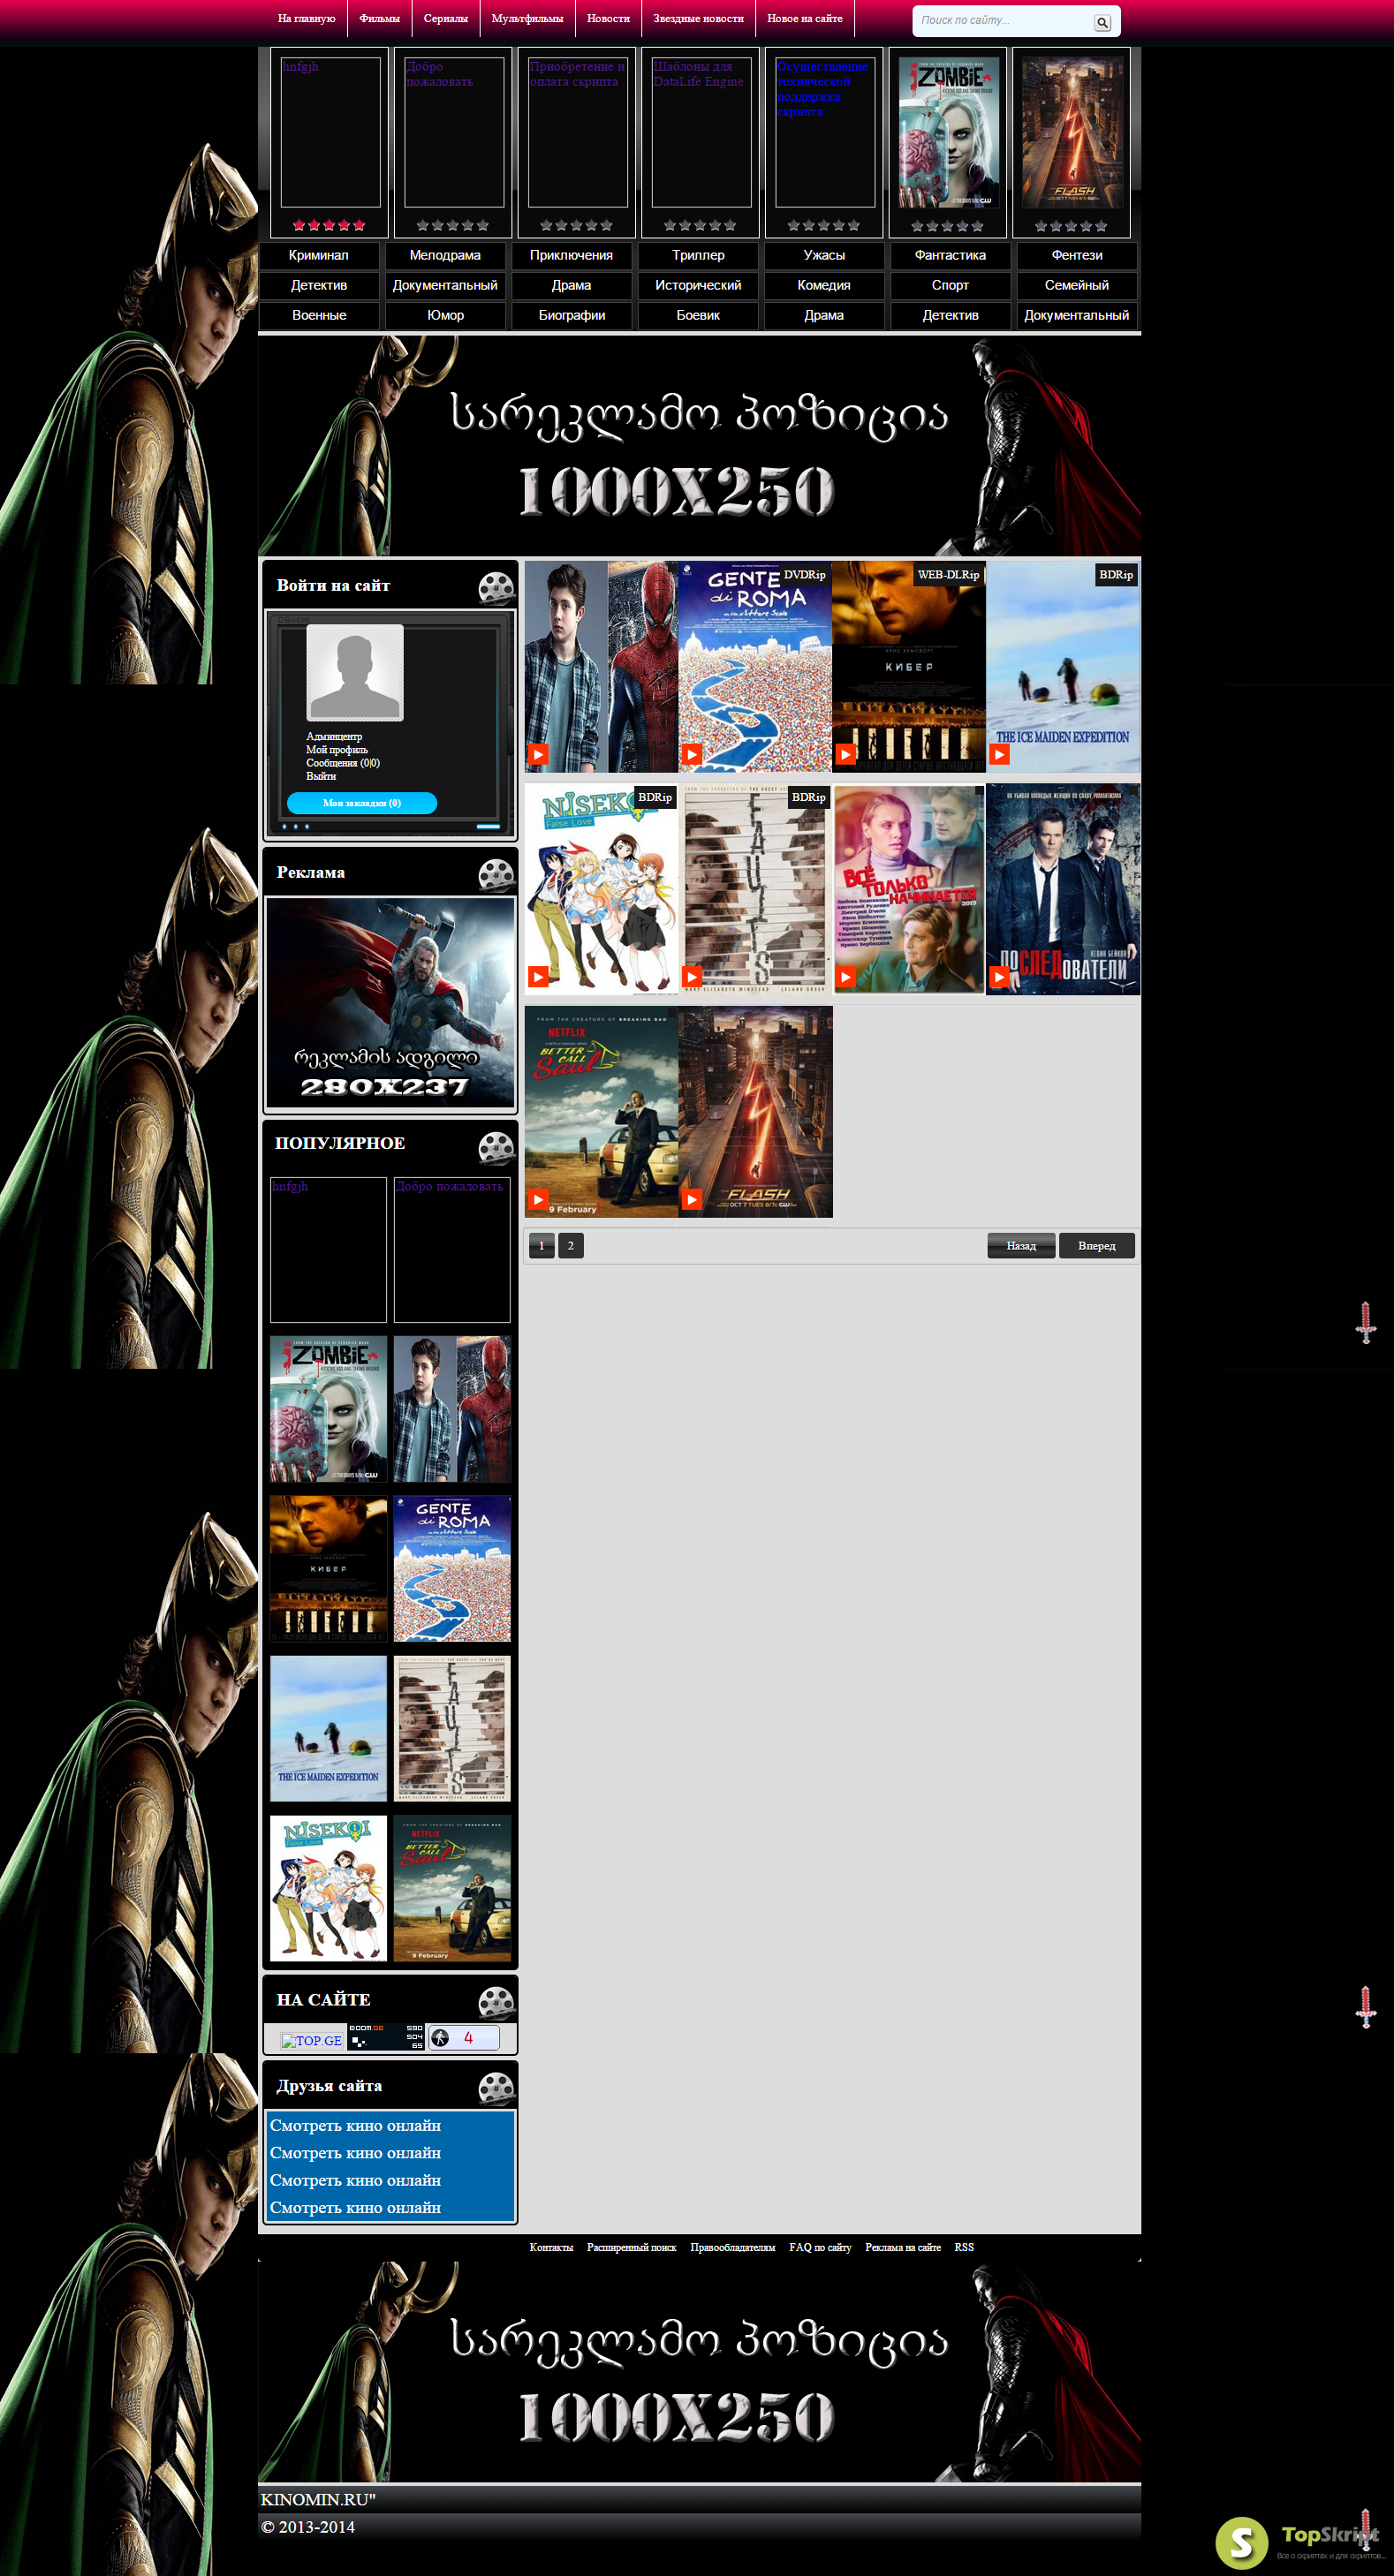This screenshot has height=2576, width=1394.
Task: Select the Семейный genre
Action: point(1077,285)
